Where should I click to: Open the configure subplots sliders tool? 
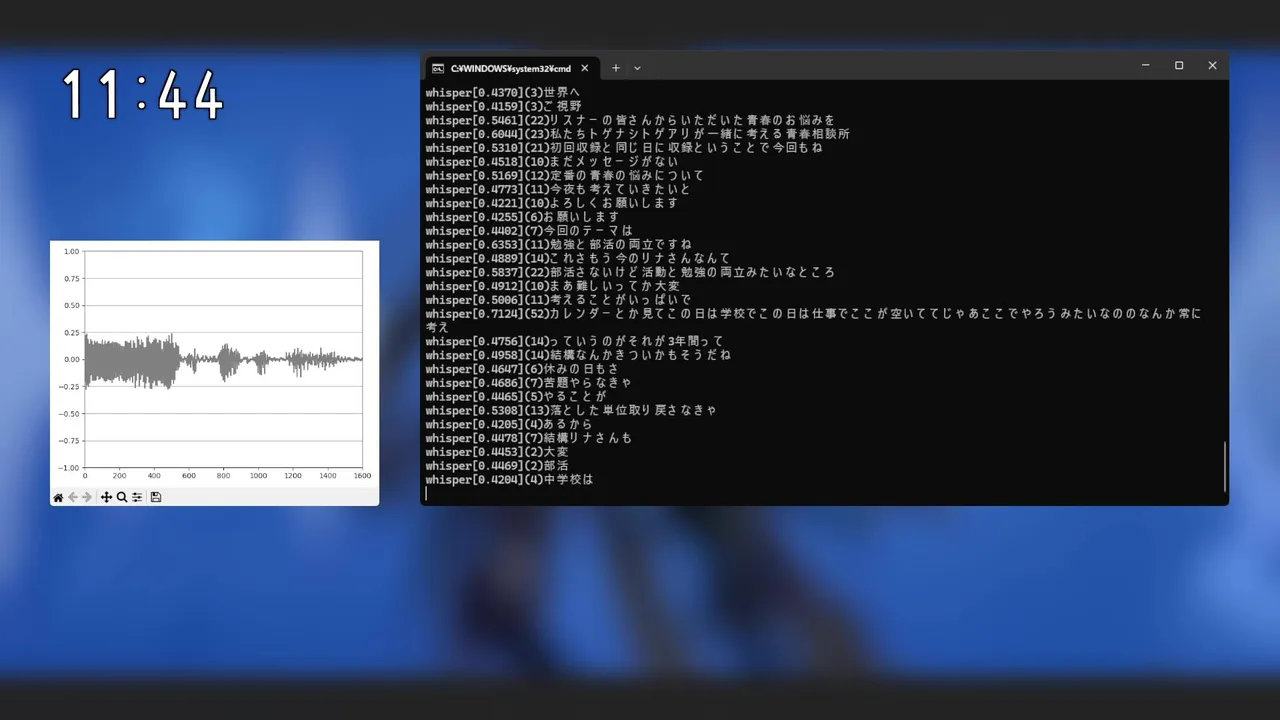137,497
